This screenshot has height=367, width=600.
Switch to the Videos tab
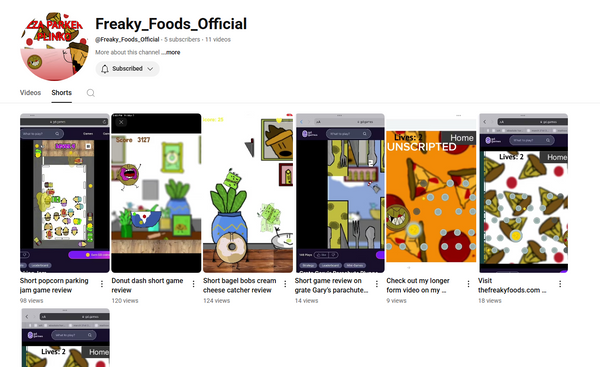[30, 93]
